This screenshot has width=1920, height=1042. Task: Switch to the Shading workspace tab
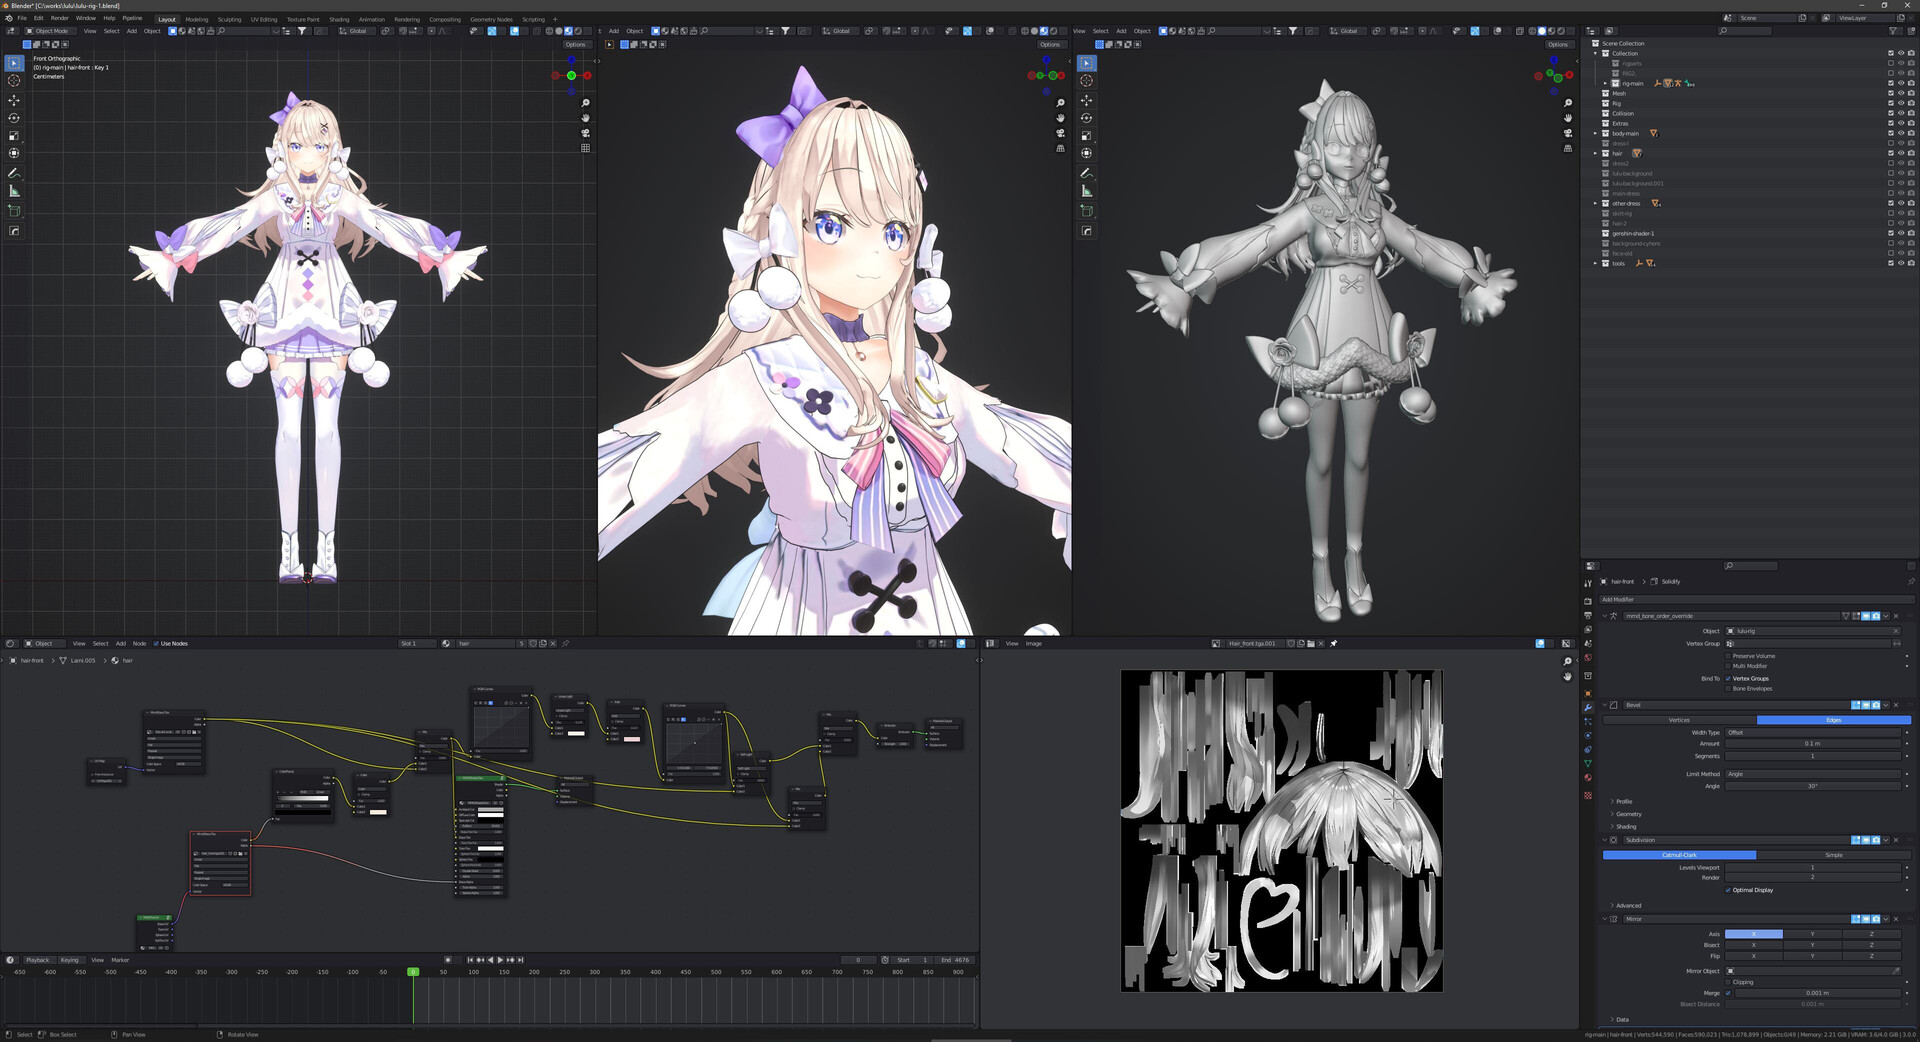[x=339, y=19]
